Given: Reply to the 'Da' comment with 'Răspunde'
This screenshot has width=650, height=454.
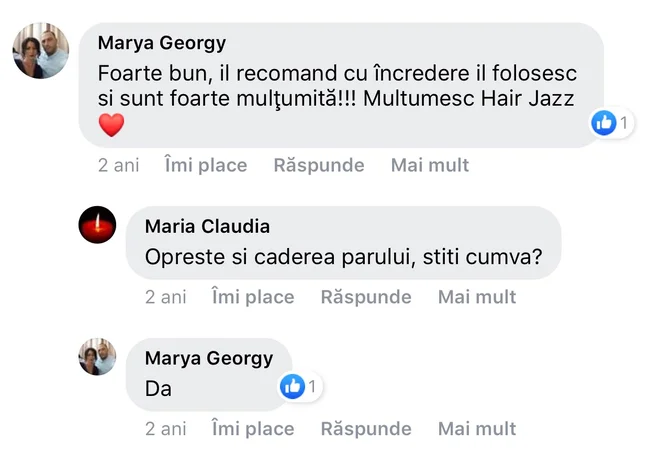Looking at the screenshot, I should 366,428.
